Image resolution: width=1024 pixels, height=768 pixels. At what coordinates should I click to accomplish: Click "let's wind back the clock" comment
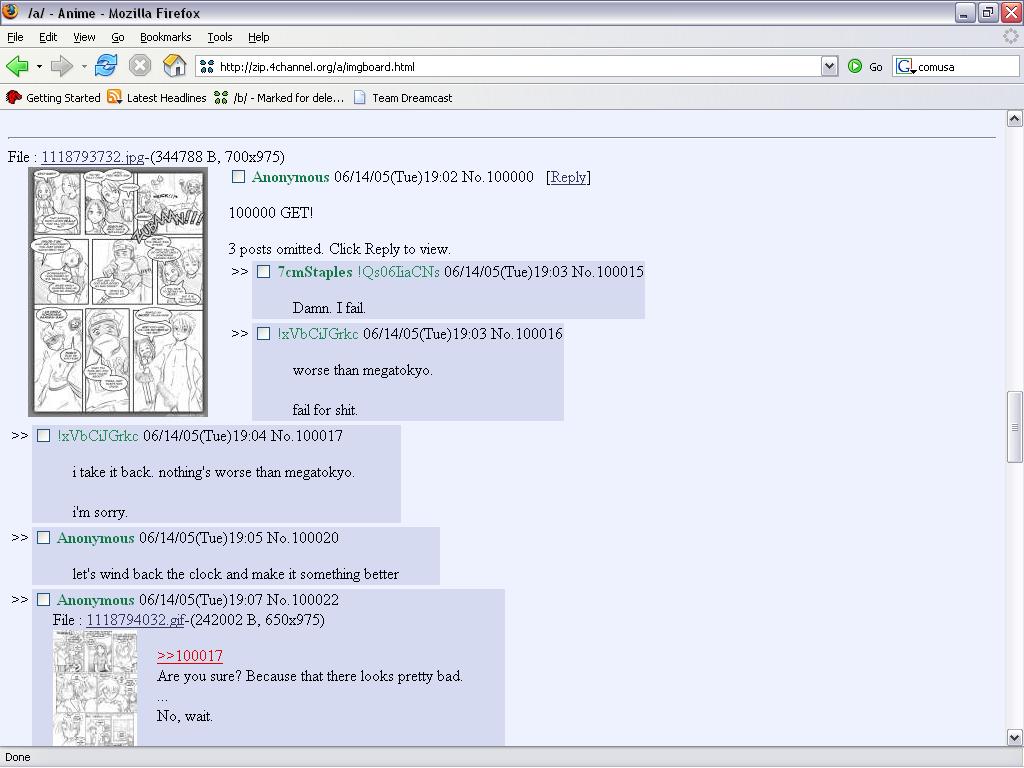click(x=236, y=574)
